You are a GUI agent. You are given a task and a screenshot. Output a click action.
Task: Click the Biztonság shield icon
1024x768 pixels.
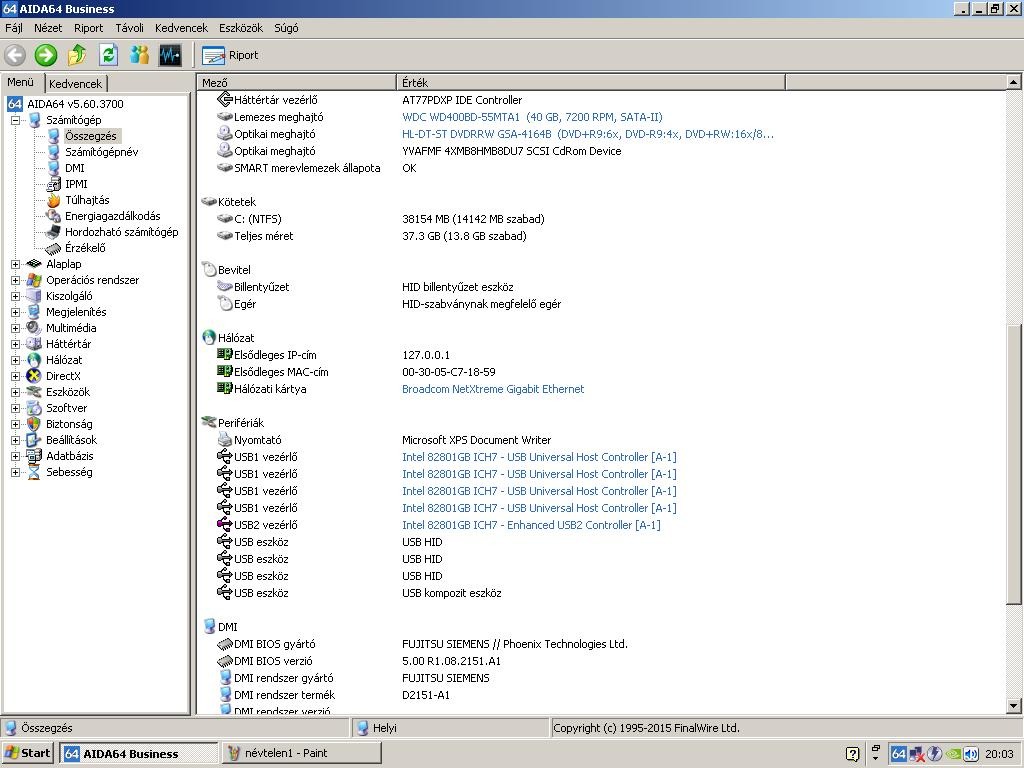[x=34, y=424]
